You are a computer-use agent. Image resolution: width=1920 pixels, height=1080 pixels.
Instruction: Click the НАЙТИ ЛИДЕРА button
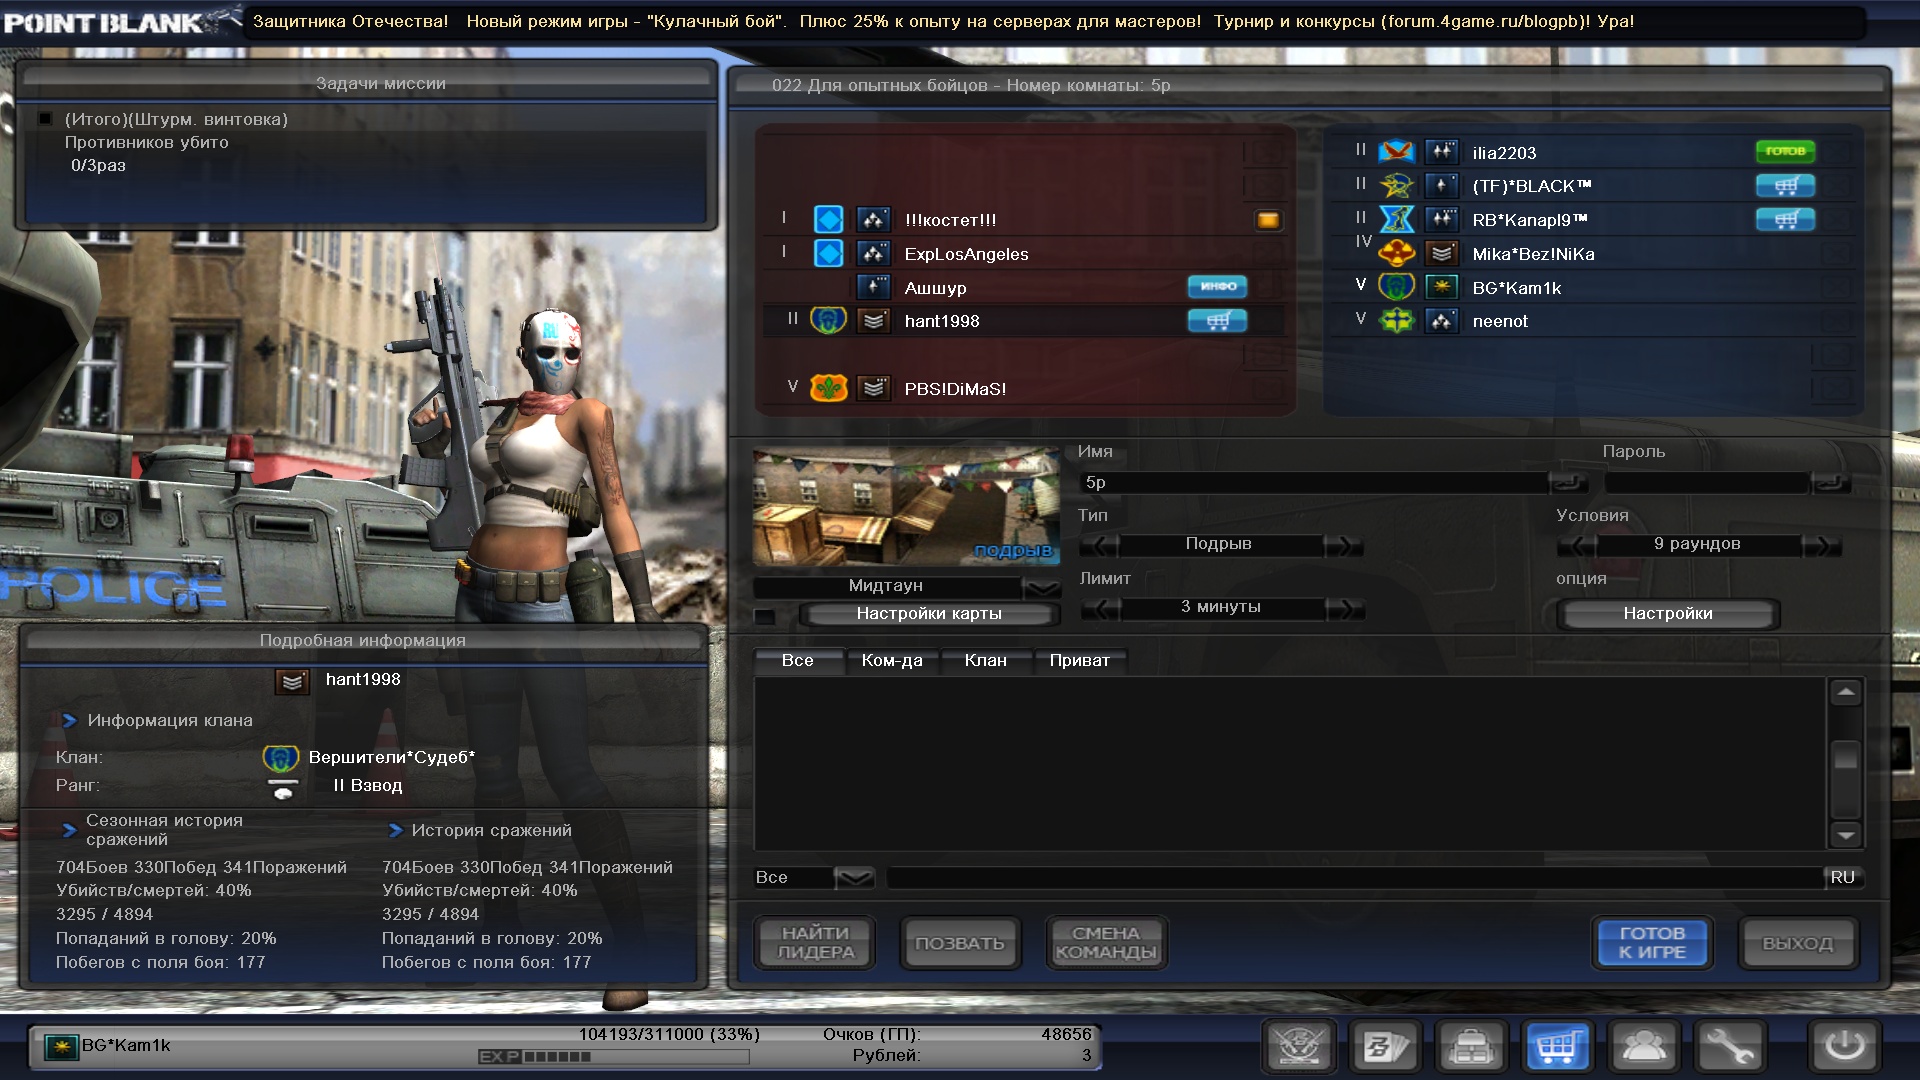coord(815,943)
